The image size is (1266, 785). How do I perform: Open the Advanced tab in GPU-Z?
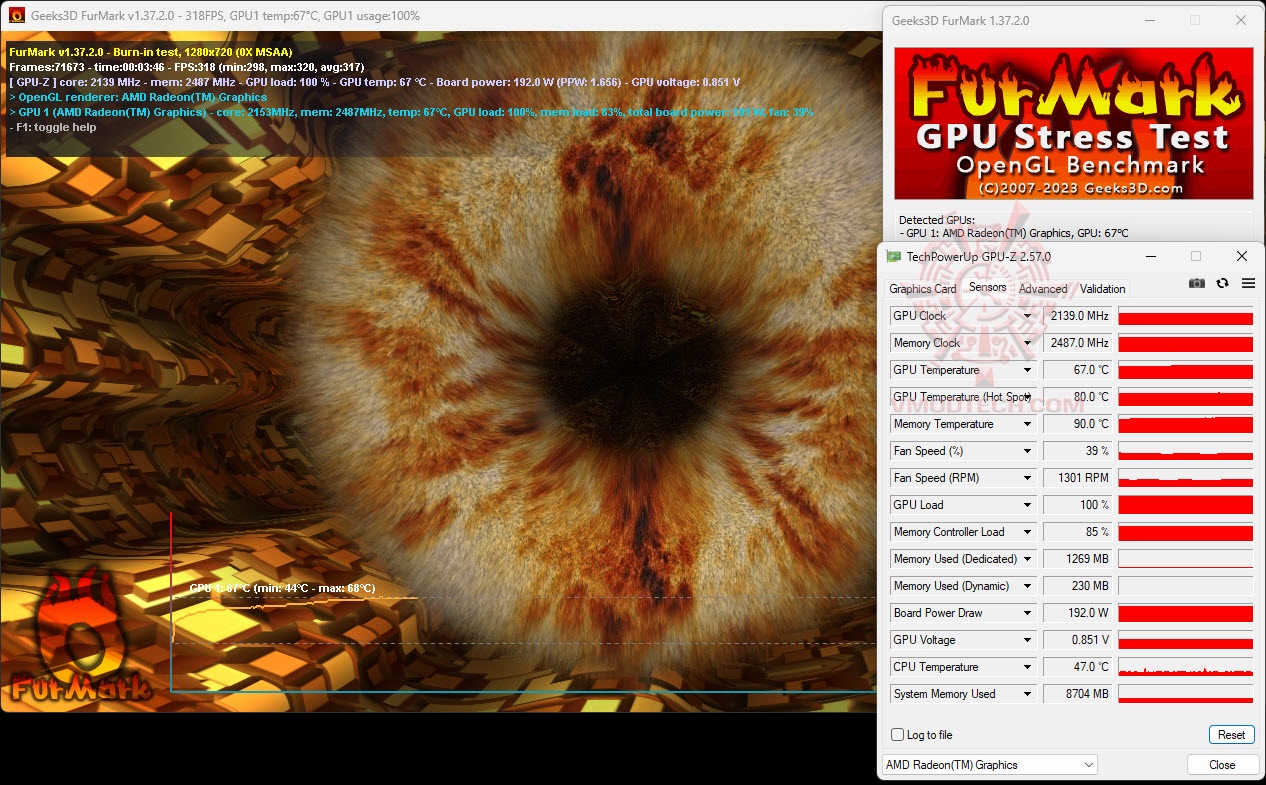[1043, 289]
